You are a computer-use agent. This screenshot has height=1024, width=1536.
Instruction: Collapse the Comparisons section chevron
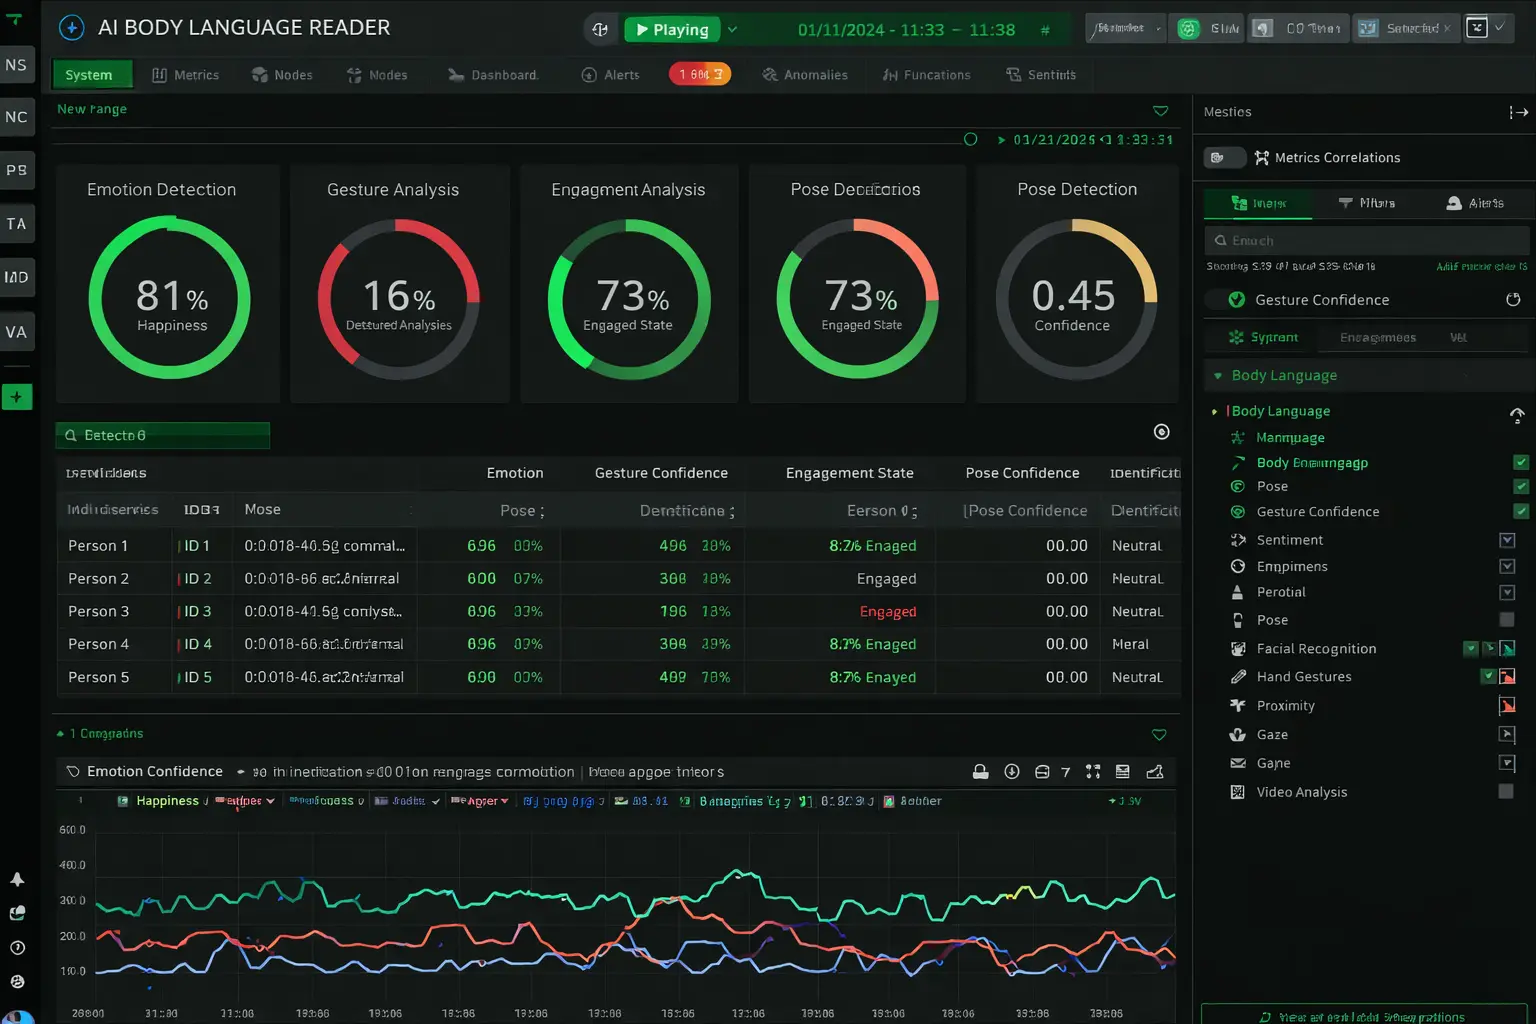tap(1159, 734)
